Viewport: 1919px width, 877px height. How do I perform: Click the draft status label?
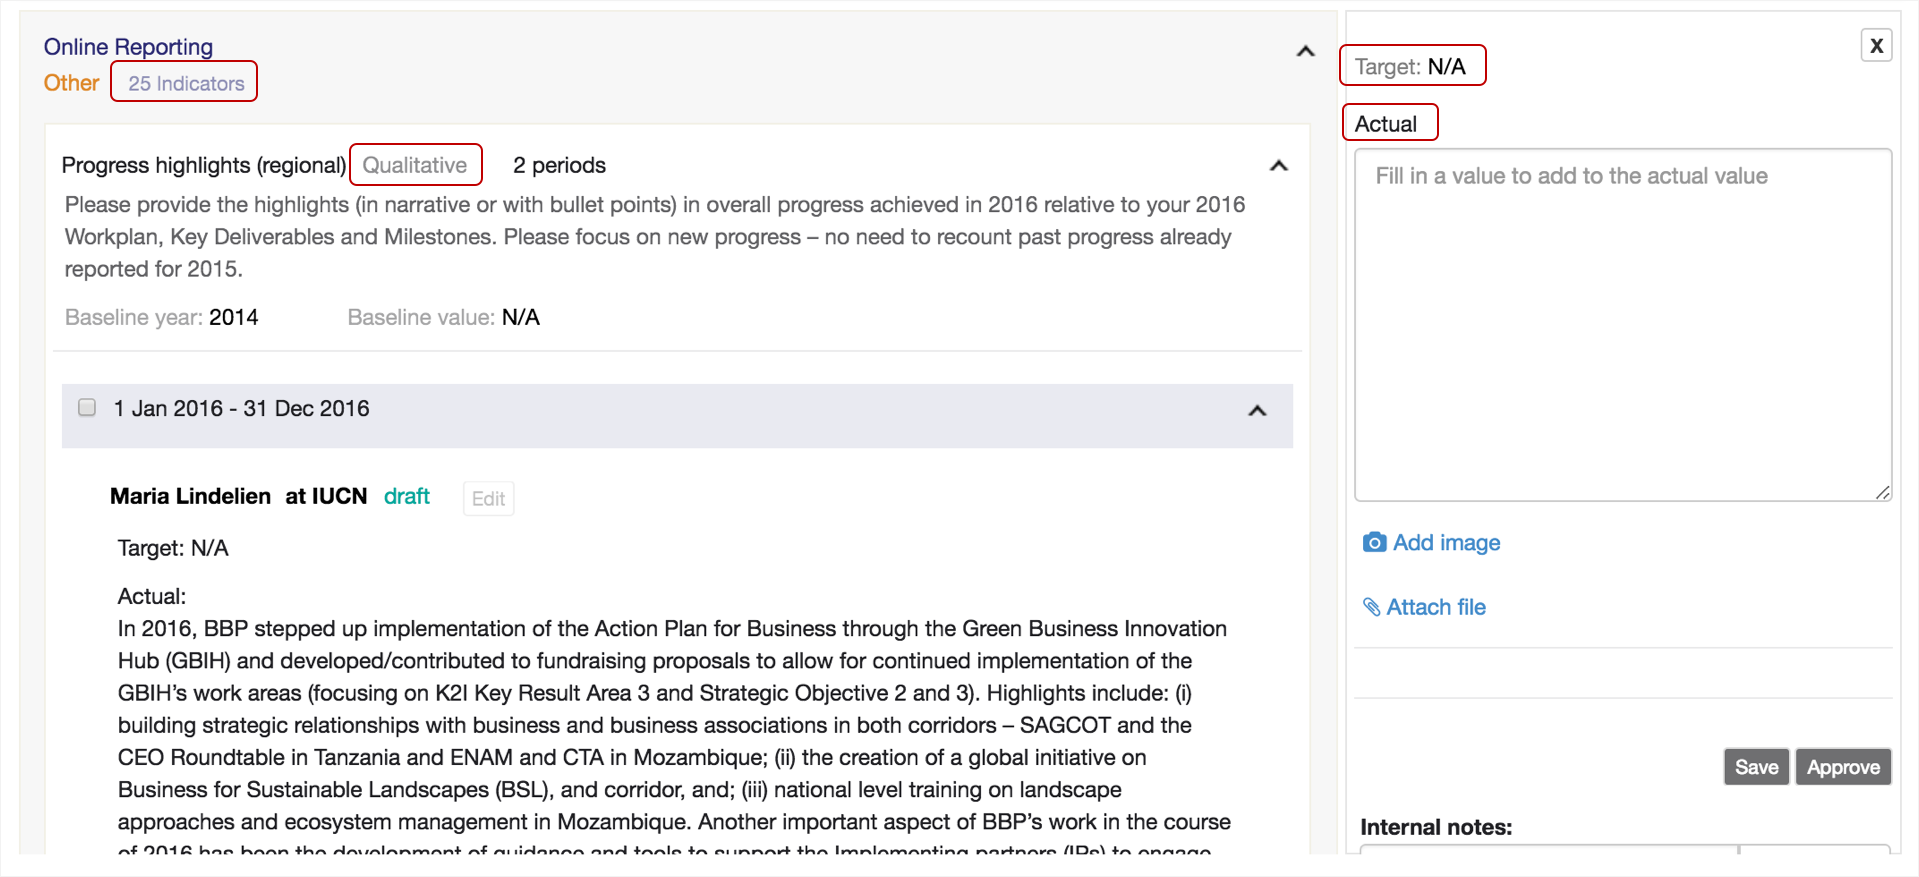407,496
